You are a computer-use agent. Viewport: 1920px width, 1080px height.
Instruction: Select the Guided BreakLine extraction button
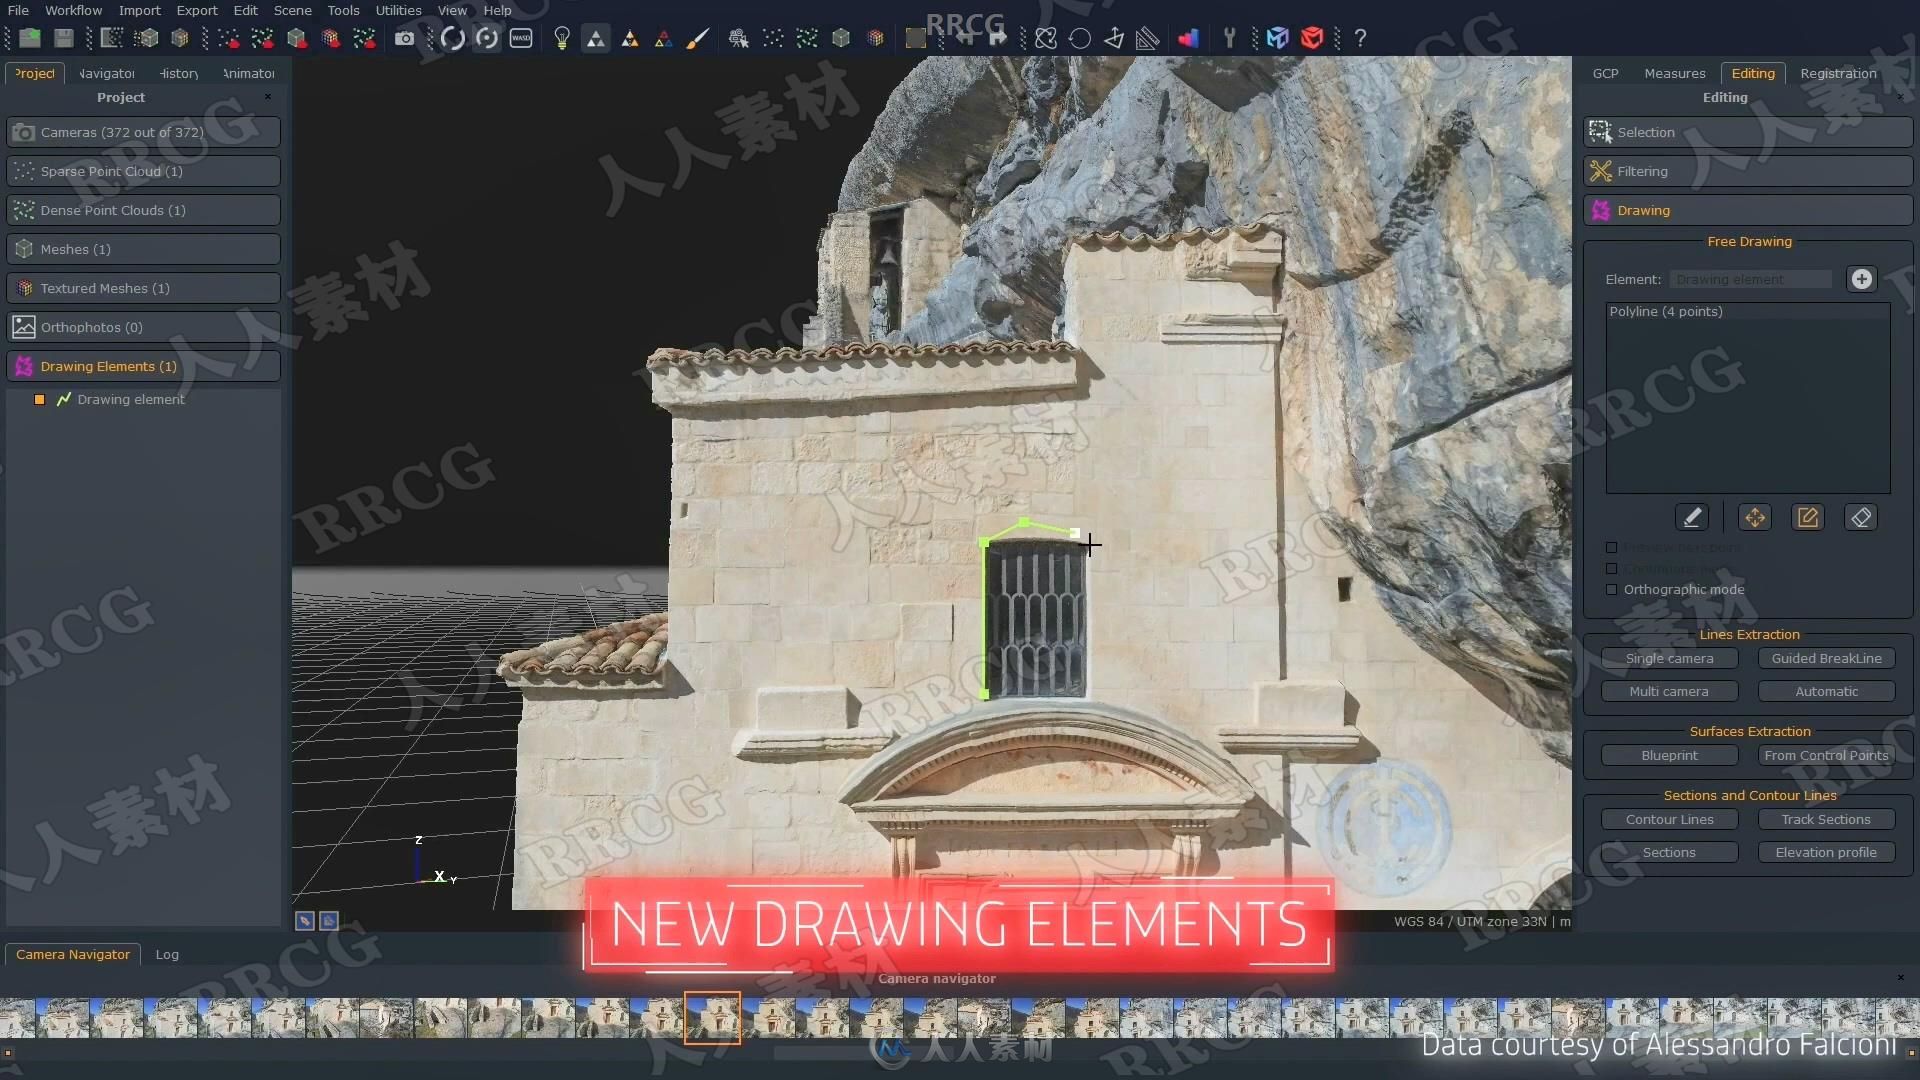click(x=1826, y=657)
